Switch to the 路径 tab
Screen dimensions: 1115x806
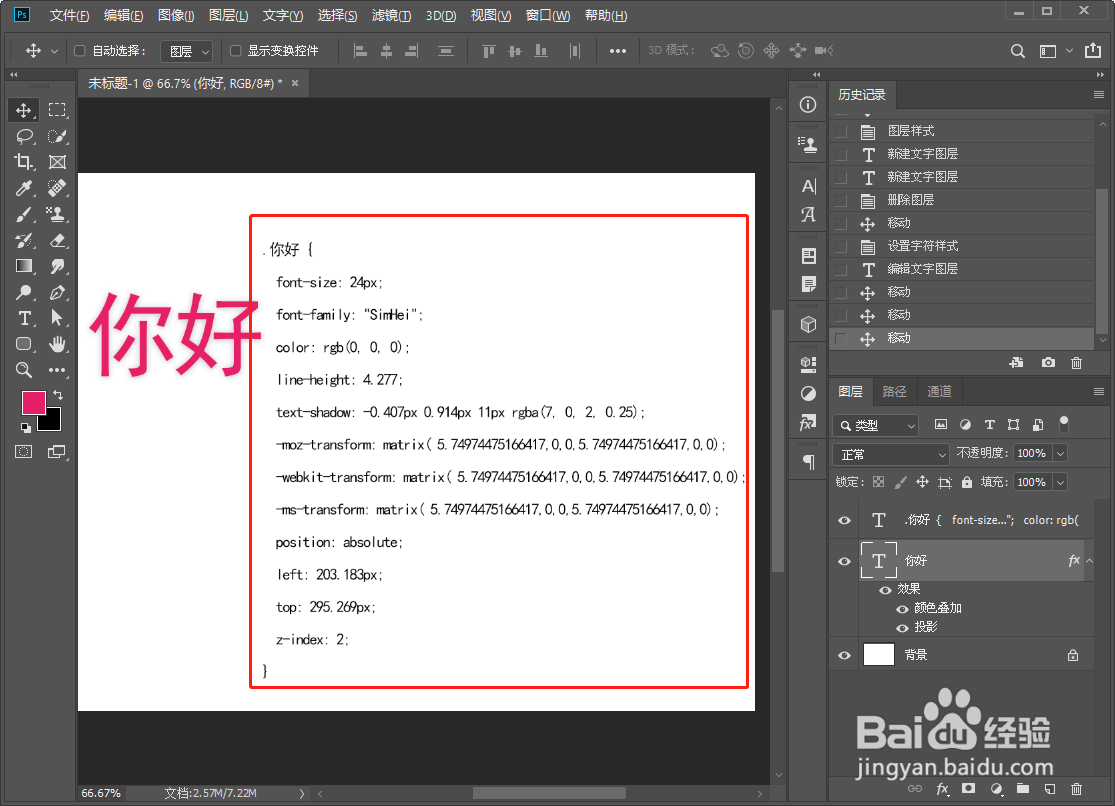894,391
